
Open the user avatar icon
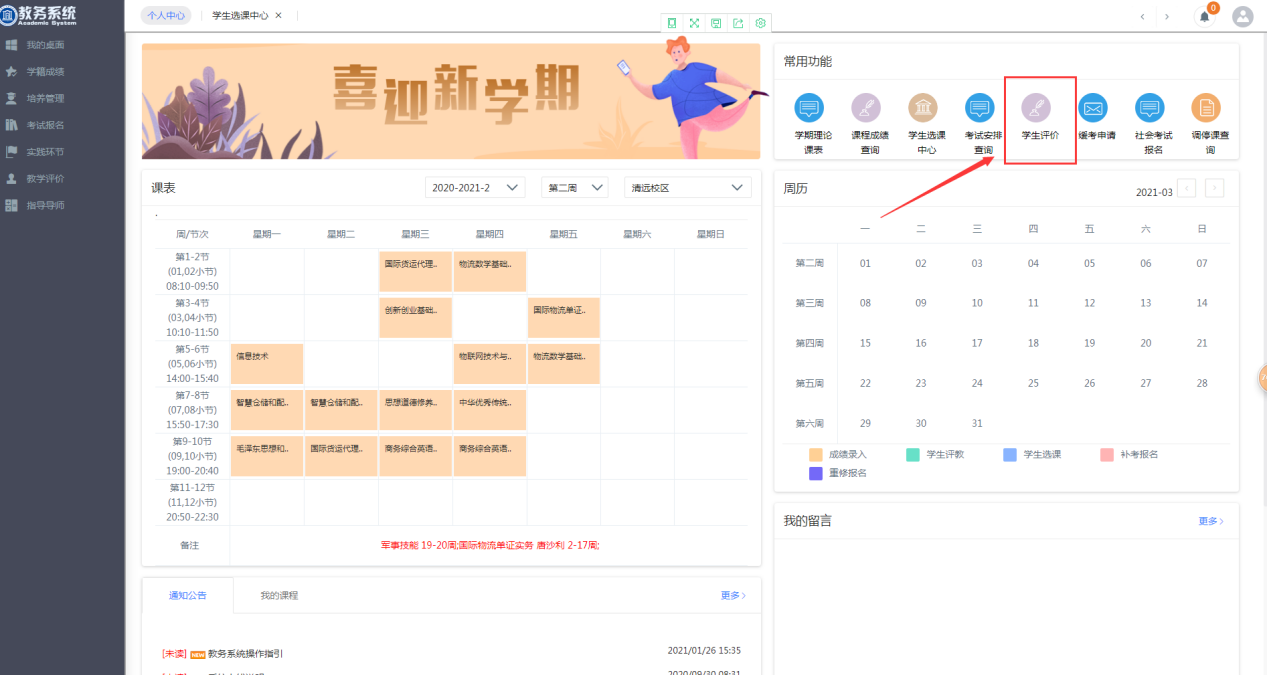1242,17
